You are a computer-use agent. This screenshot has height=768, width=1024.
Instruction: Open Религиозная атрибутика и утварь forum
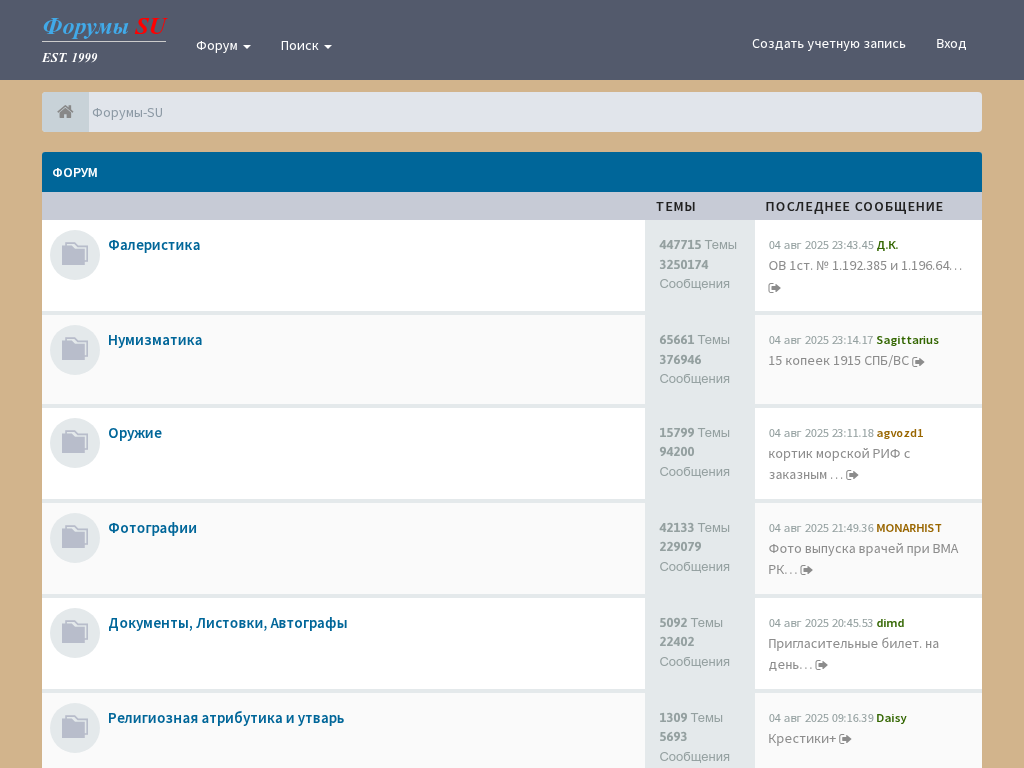[x=226, y=718]
